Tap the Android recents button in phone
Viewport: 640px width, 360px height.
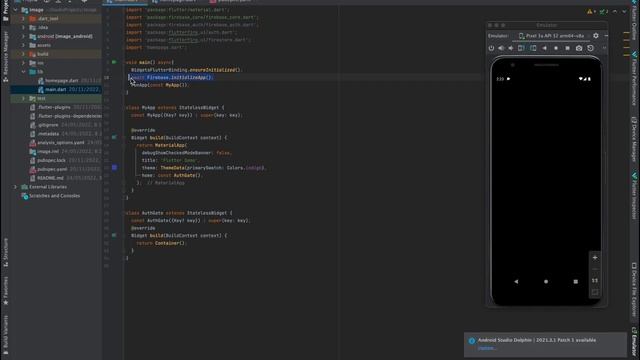point(576,281)
